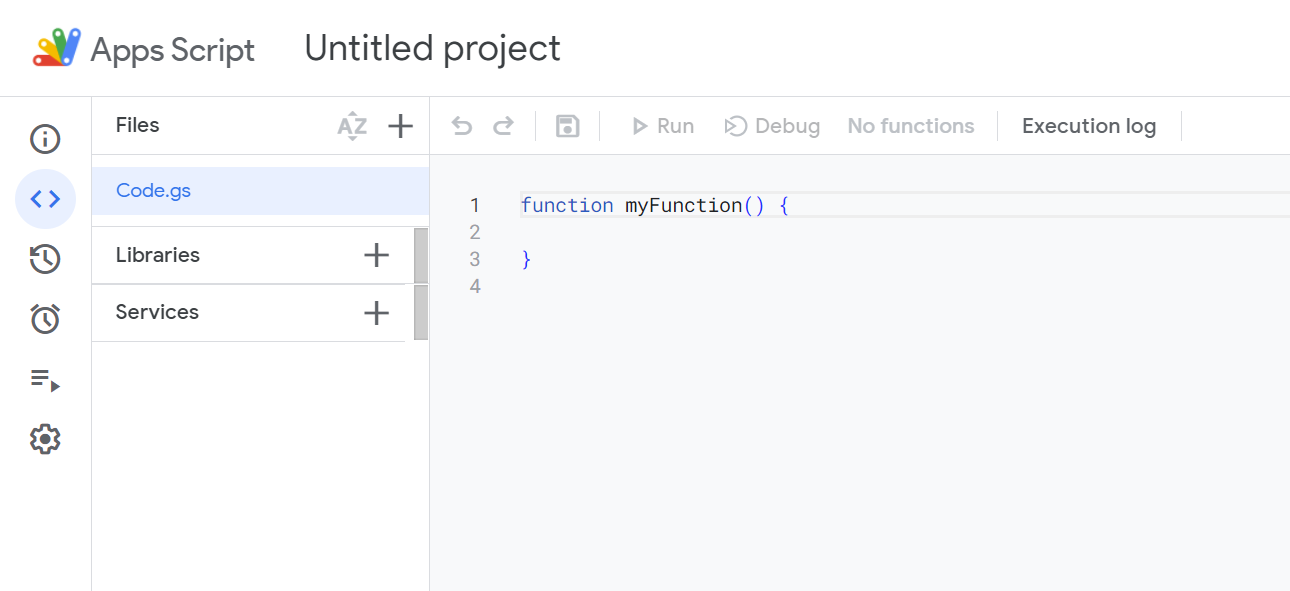The width and height of the screenshot is (1290, 591).
Task: Undo the last edit
Action: point(459,125)
